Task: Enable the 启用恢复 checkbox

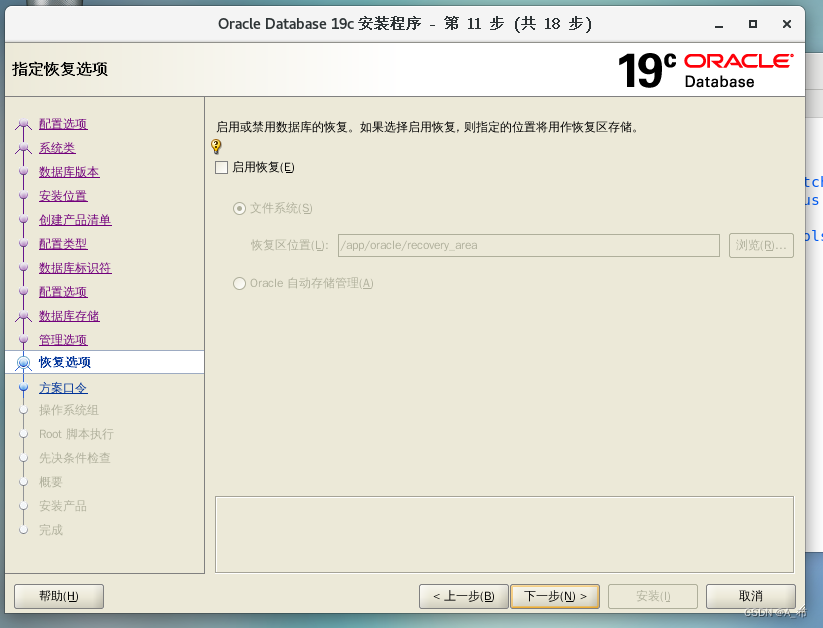Action: click(221, 168)
